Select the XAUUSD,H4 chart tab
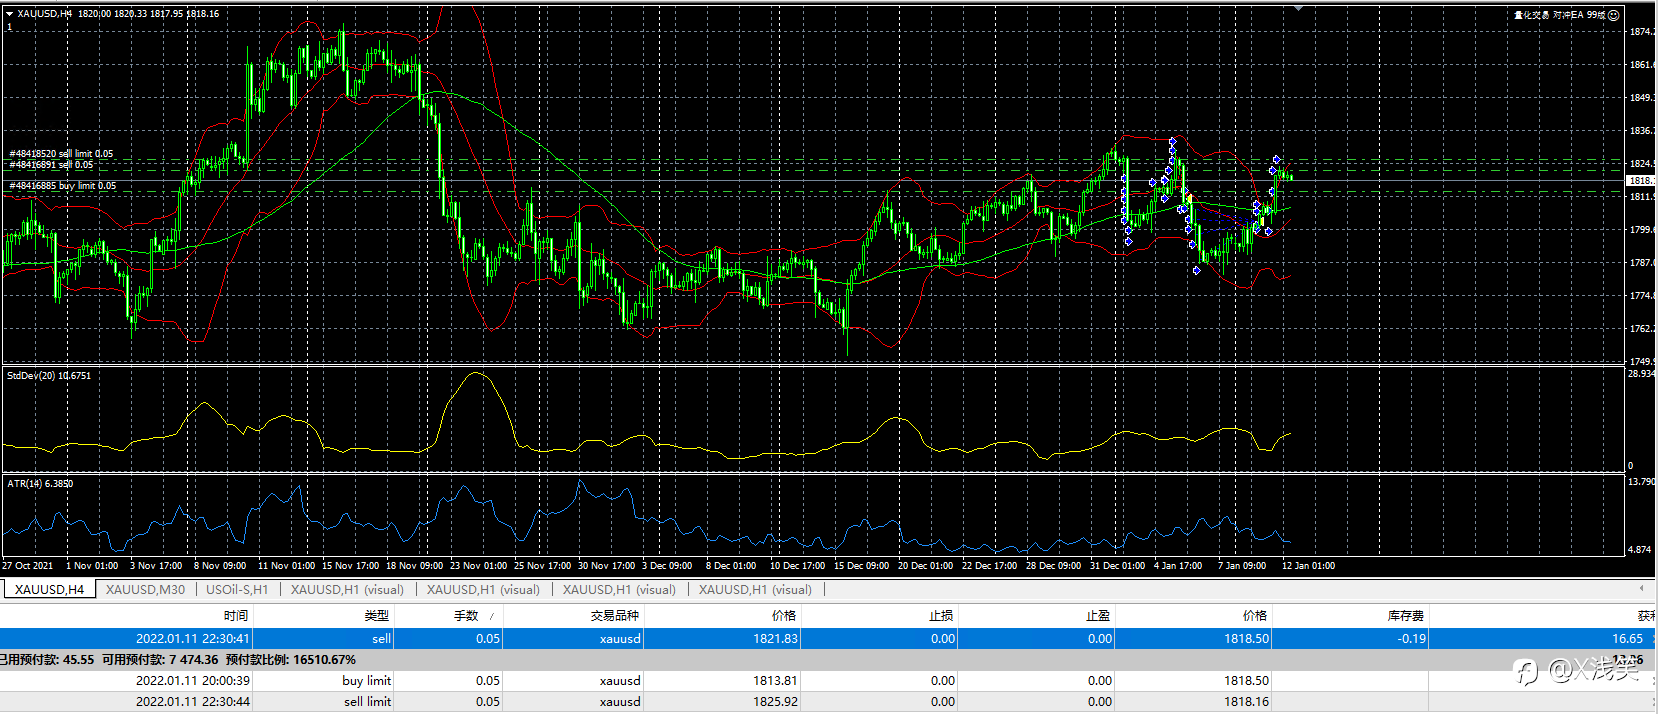This screenshot has height=714, width=1658. [49, 589]
